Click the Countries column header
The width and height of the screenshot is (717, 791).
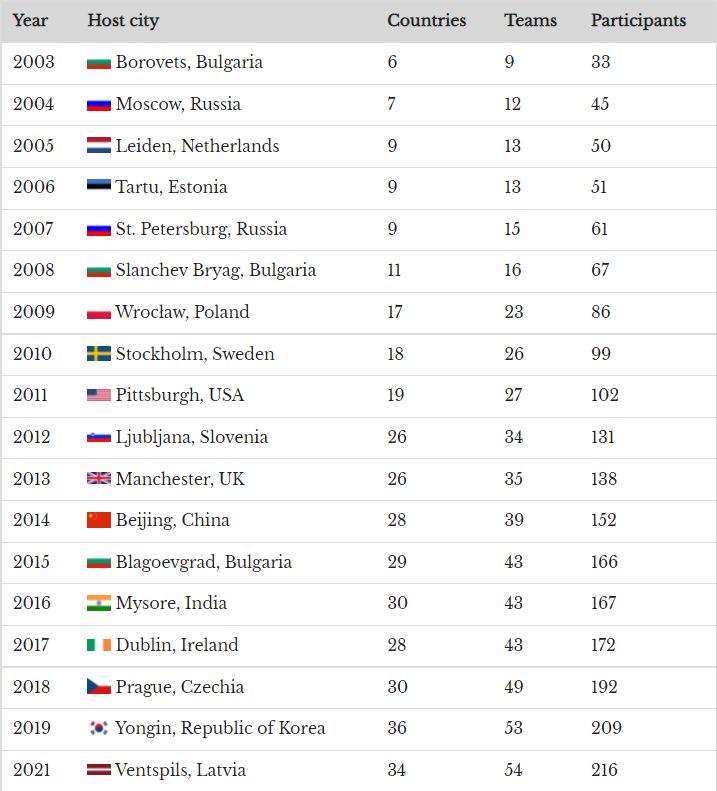tap(427, 21)
